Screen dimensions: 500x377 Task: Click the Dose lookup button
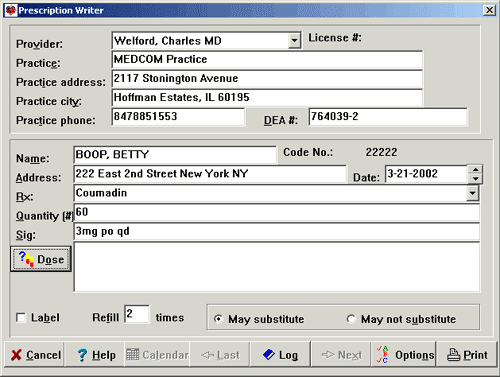click(x=41, y=259)
